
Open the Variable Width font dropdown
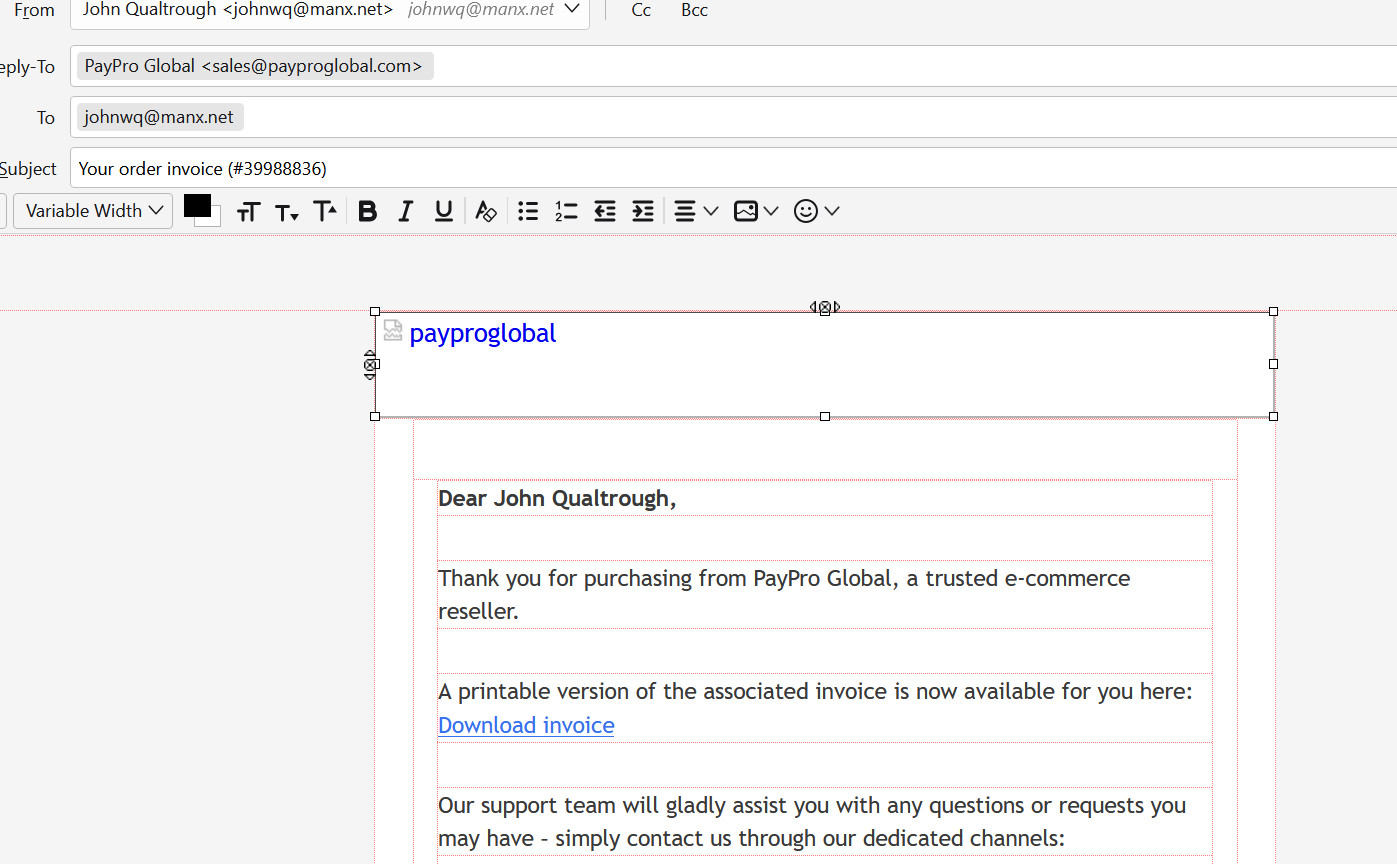[93, 211]
